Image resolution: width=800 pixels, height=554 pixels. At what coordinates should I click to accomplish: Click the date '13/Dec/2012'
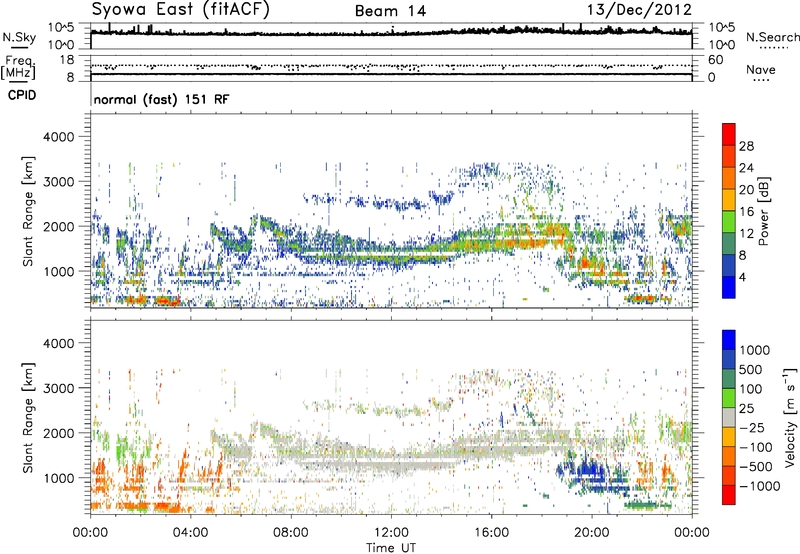(640, 10)
